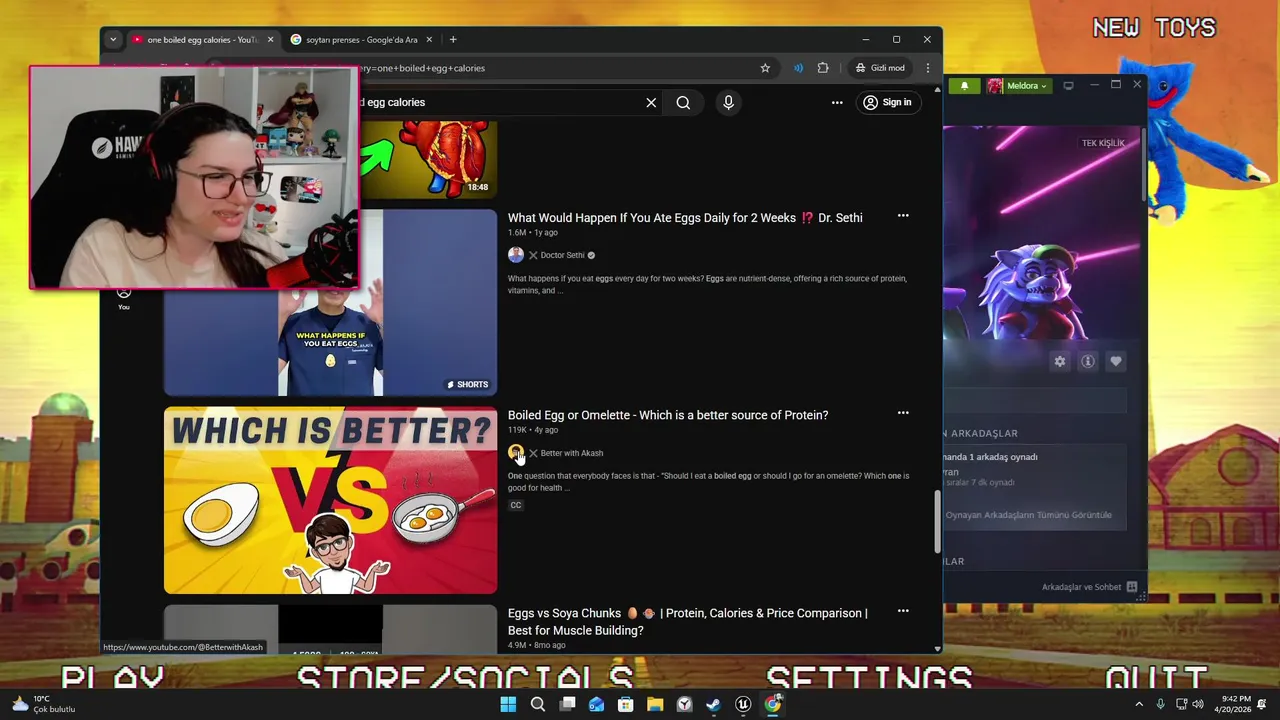This screenshot has height=720, width=1280.
Task: Open a new Chrome tab
Action: (453, 40)
